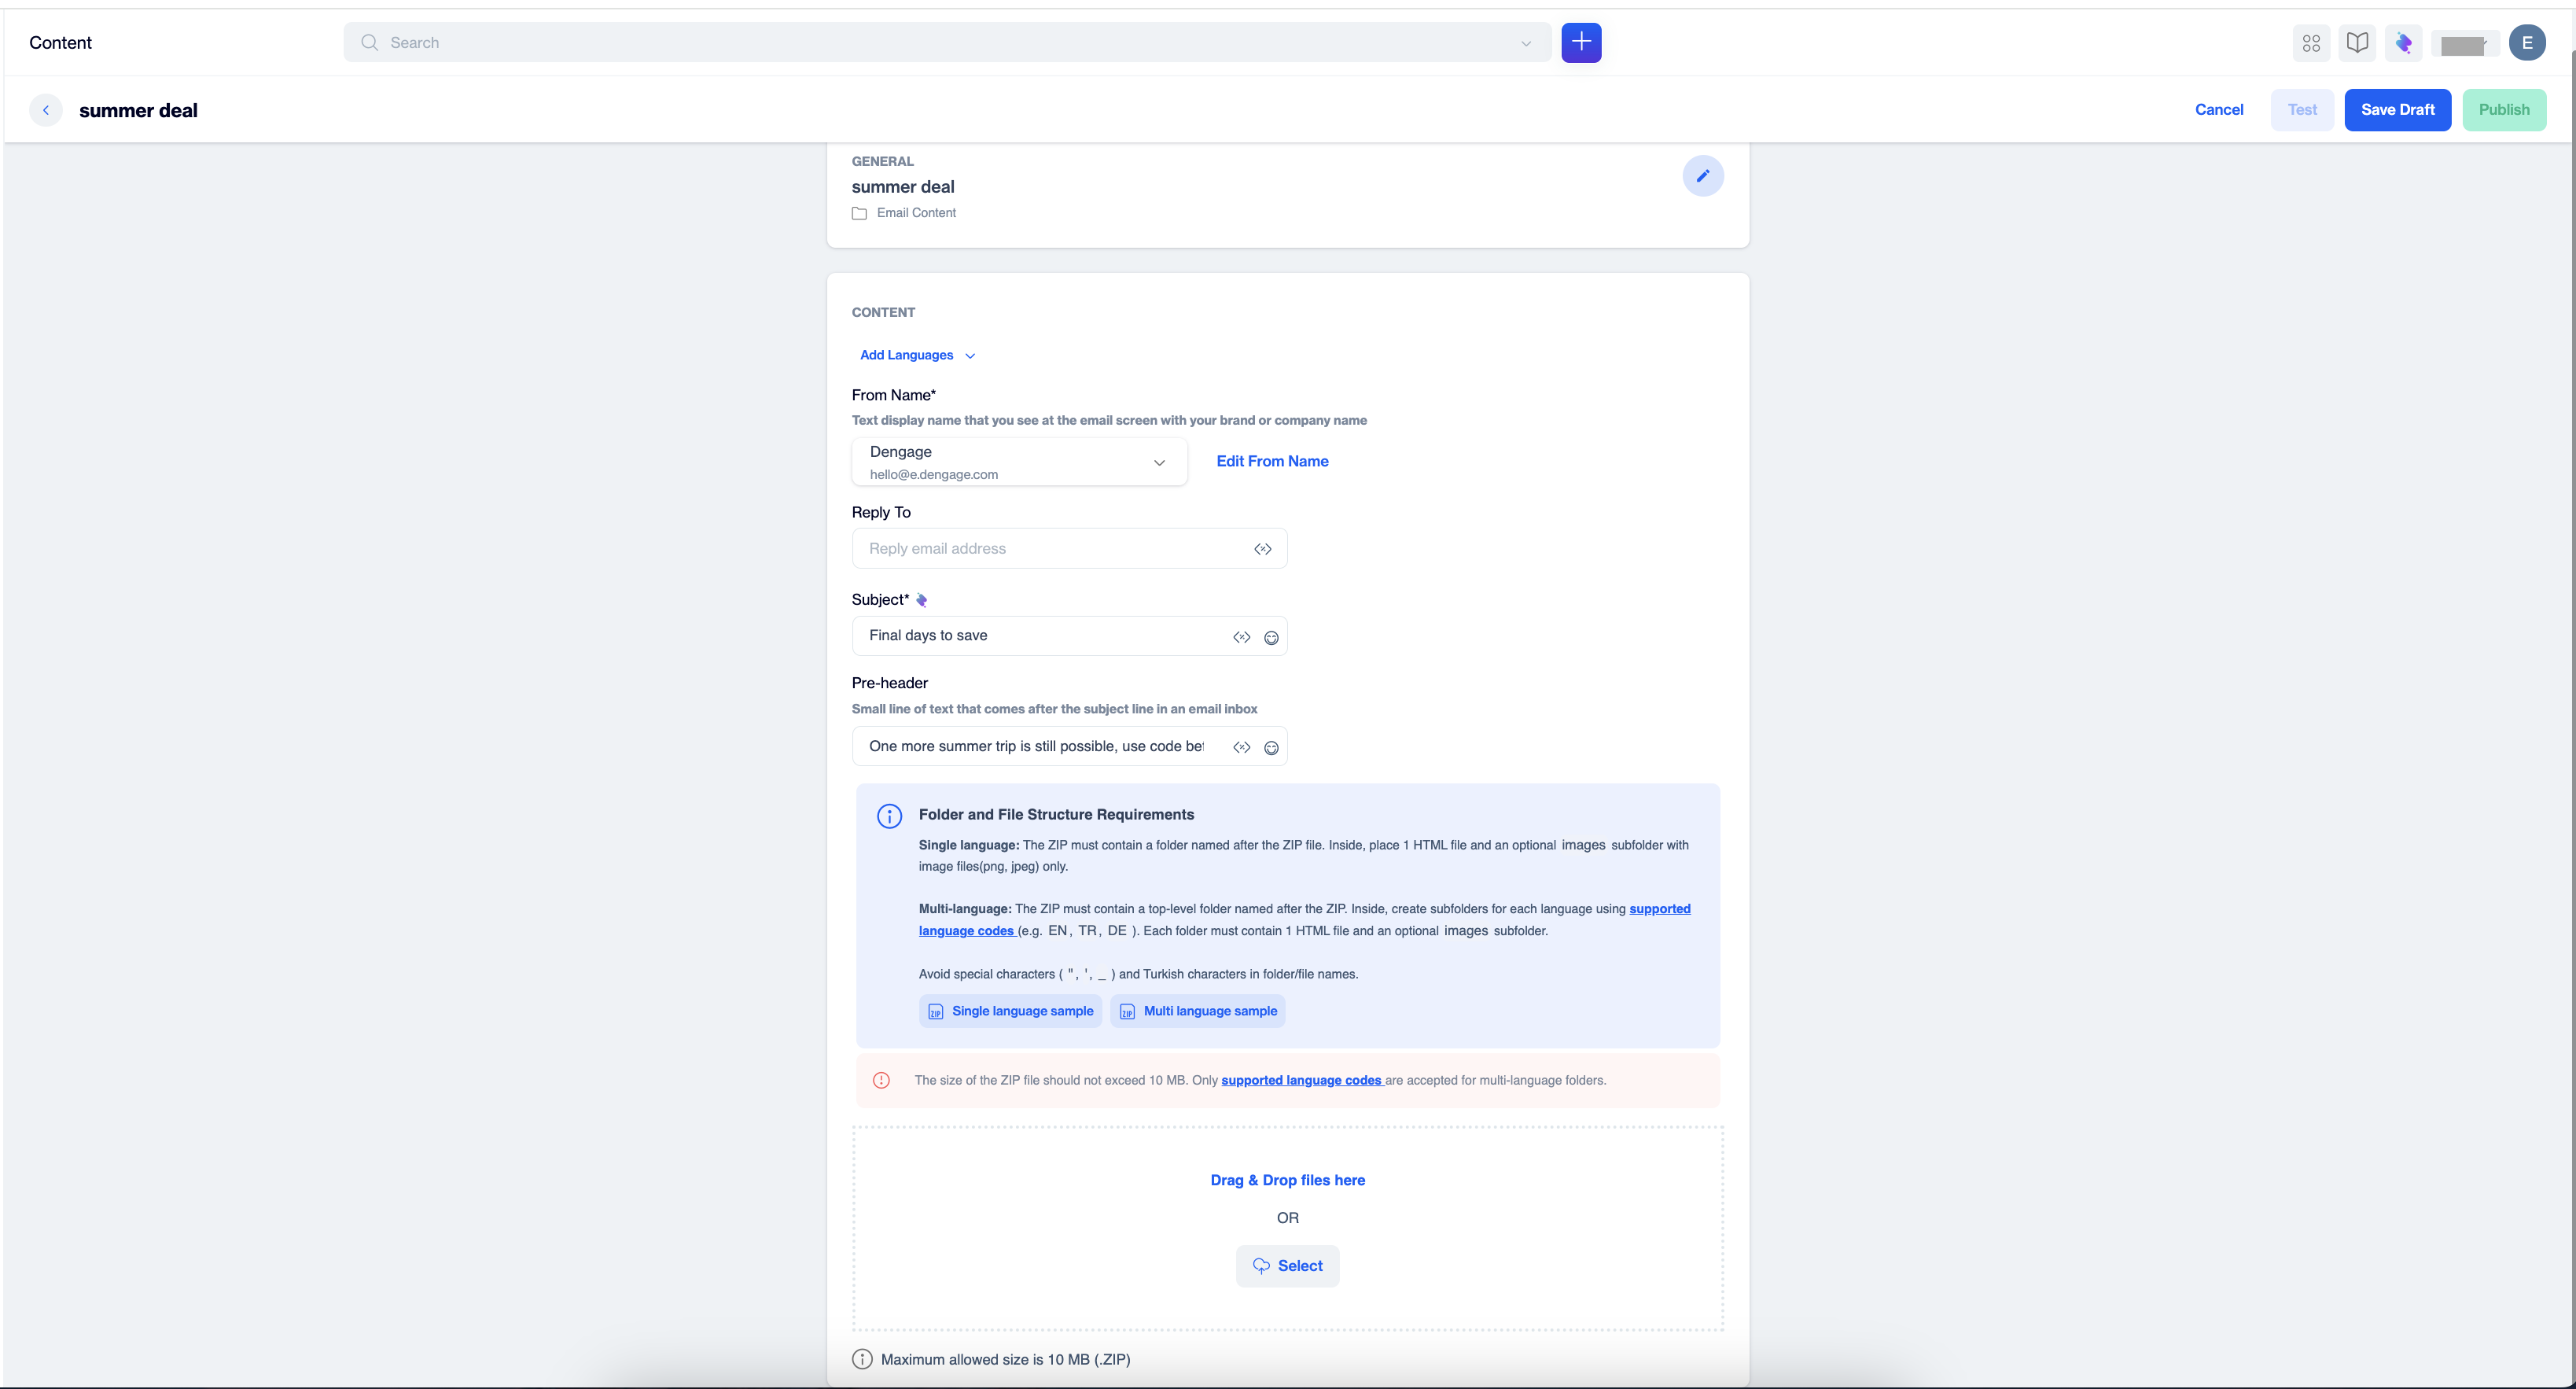Screen dimensions: 2576x1389
Task: Open the documentation book icon
Action: tap(2357, 43)
